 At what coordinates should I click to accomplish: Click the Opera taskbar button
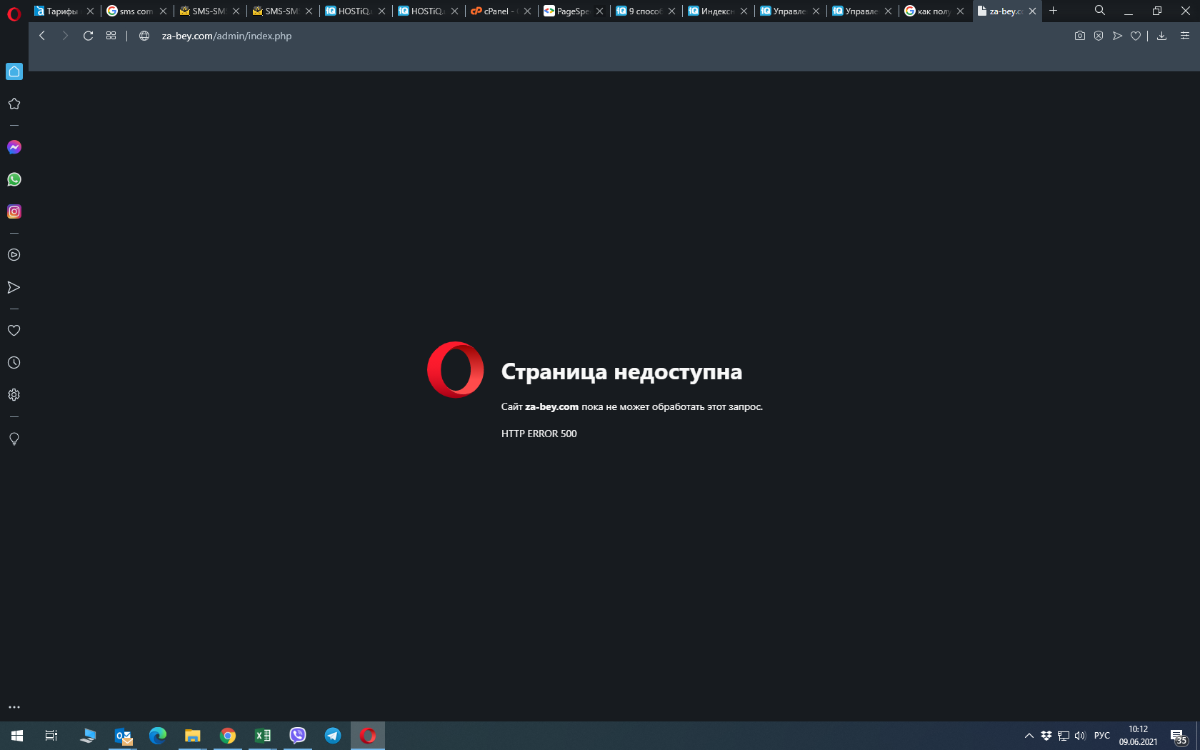(x=368, y=735)
